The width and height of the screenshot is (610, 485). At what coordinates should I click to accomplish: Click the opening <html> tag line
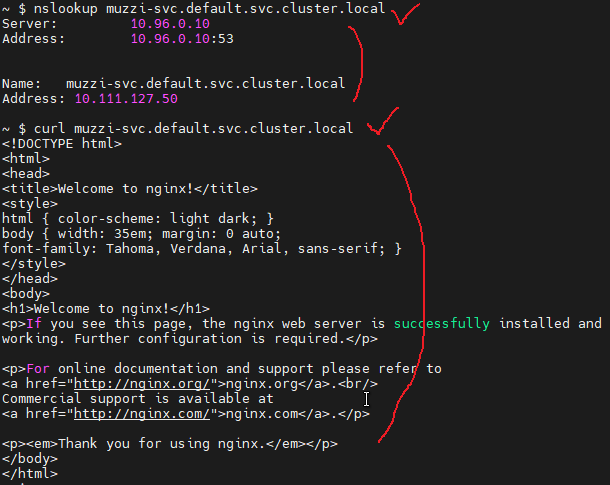(x=26, y=159)
